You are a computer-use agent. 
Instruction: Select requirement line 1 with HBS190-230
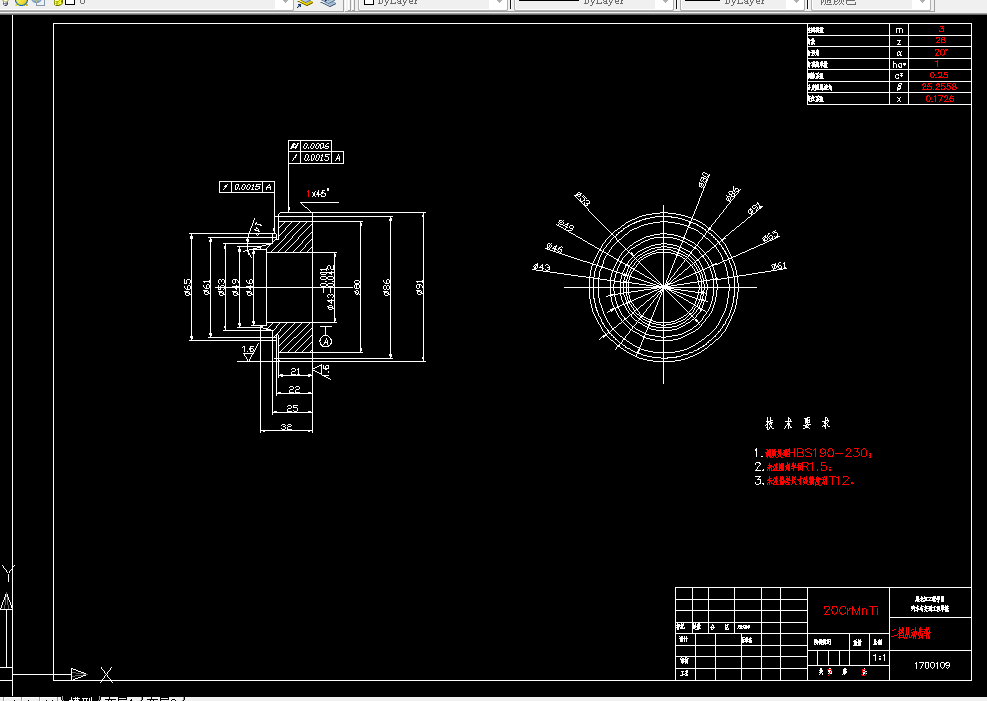(x=813, y=452)
